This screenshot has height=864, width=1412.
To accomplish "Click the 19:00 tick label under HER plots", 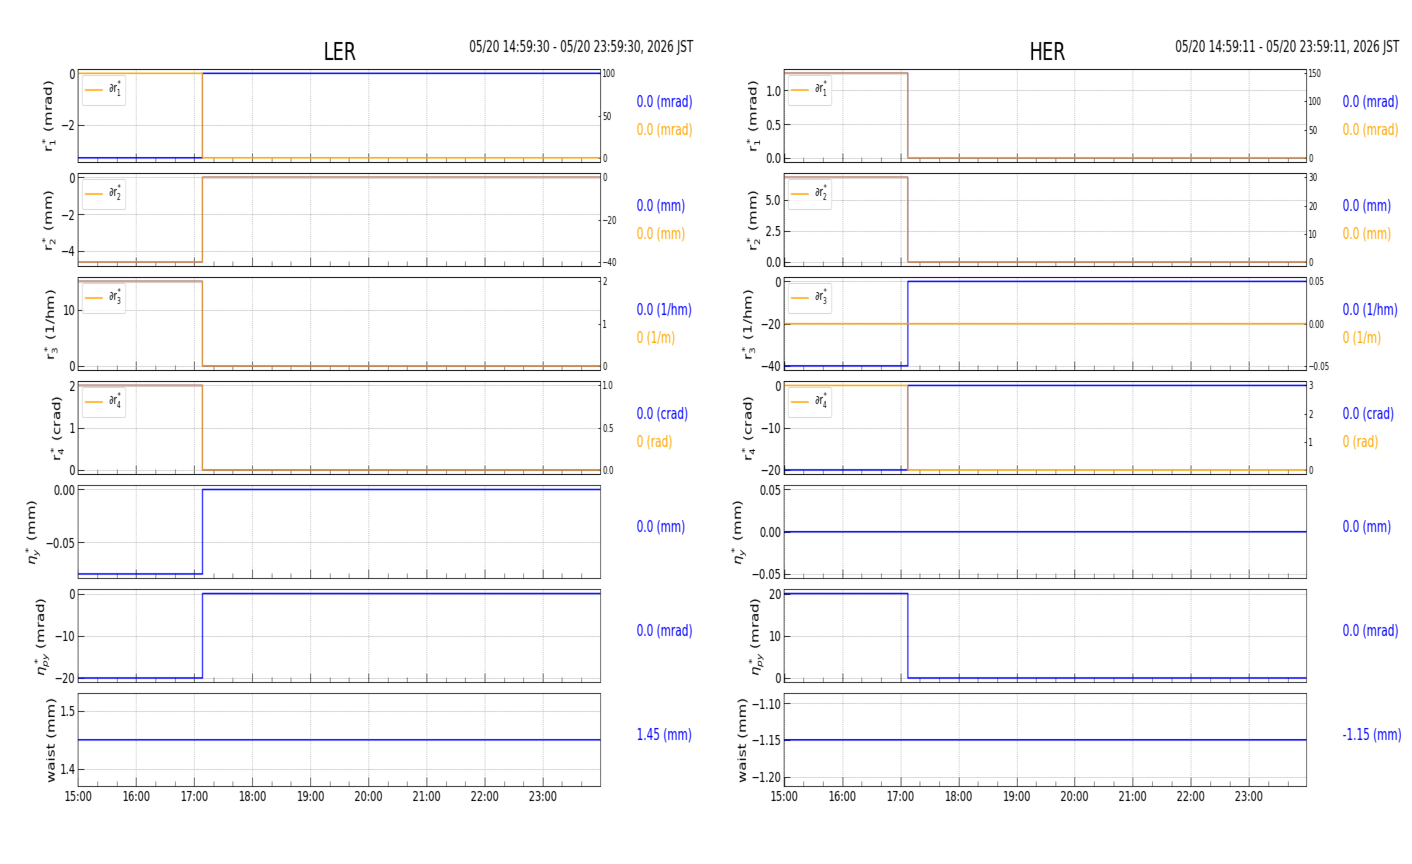I will pyautogui.click(x=1016, y=797).
